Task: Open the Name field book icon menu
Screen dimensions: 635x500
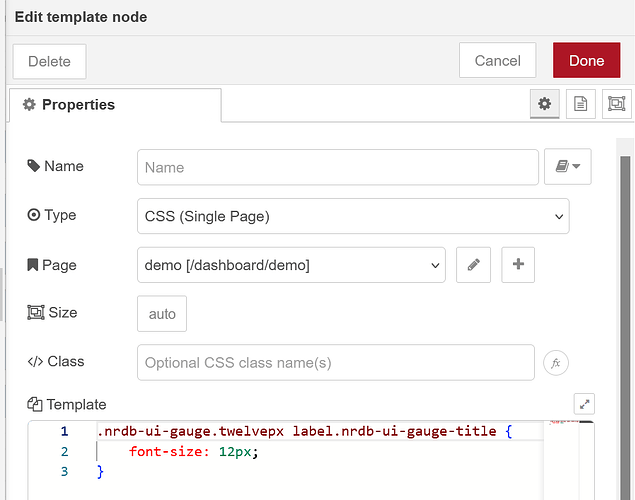Action: click(x=567, y=167)
